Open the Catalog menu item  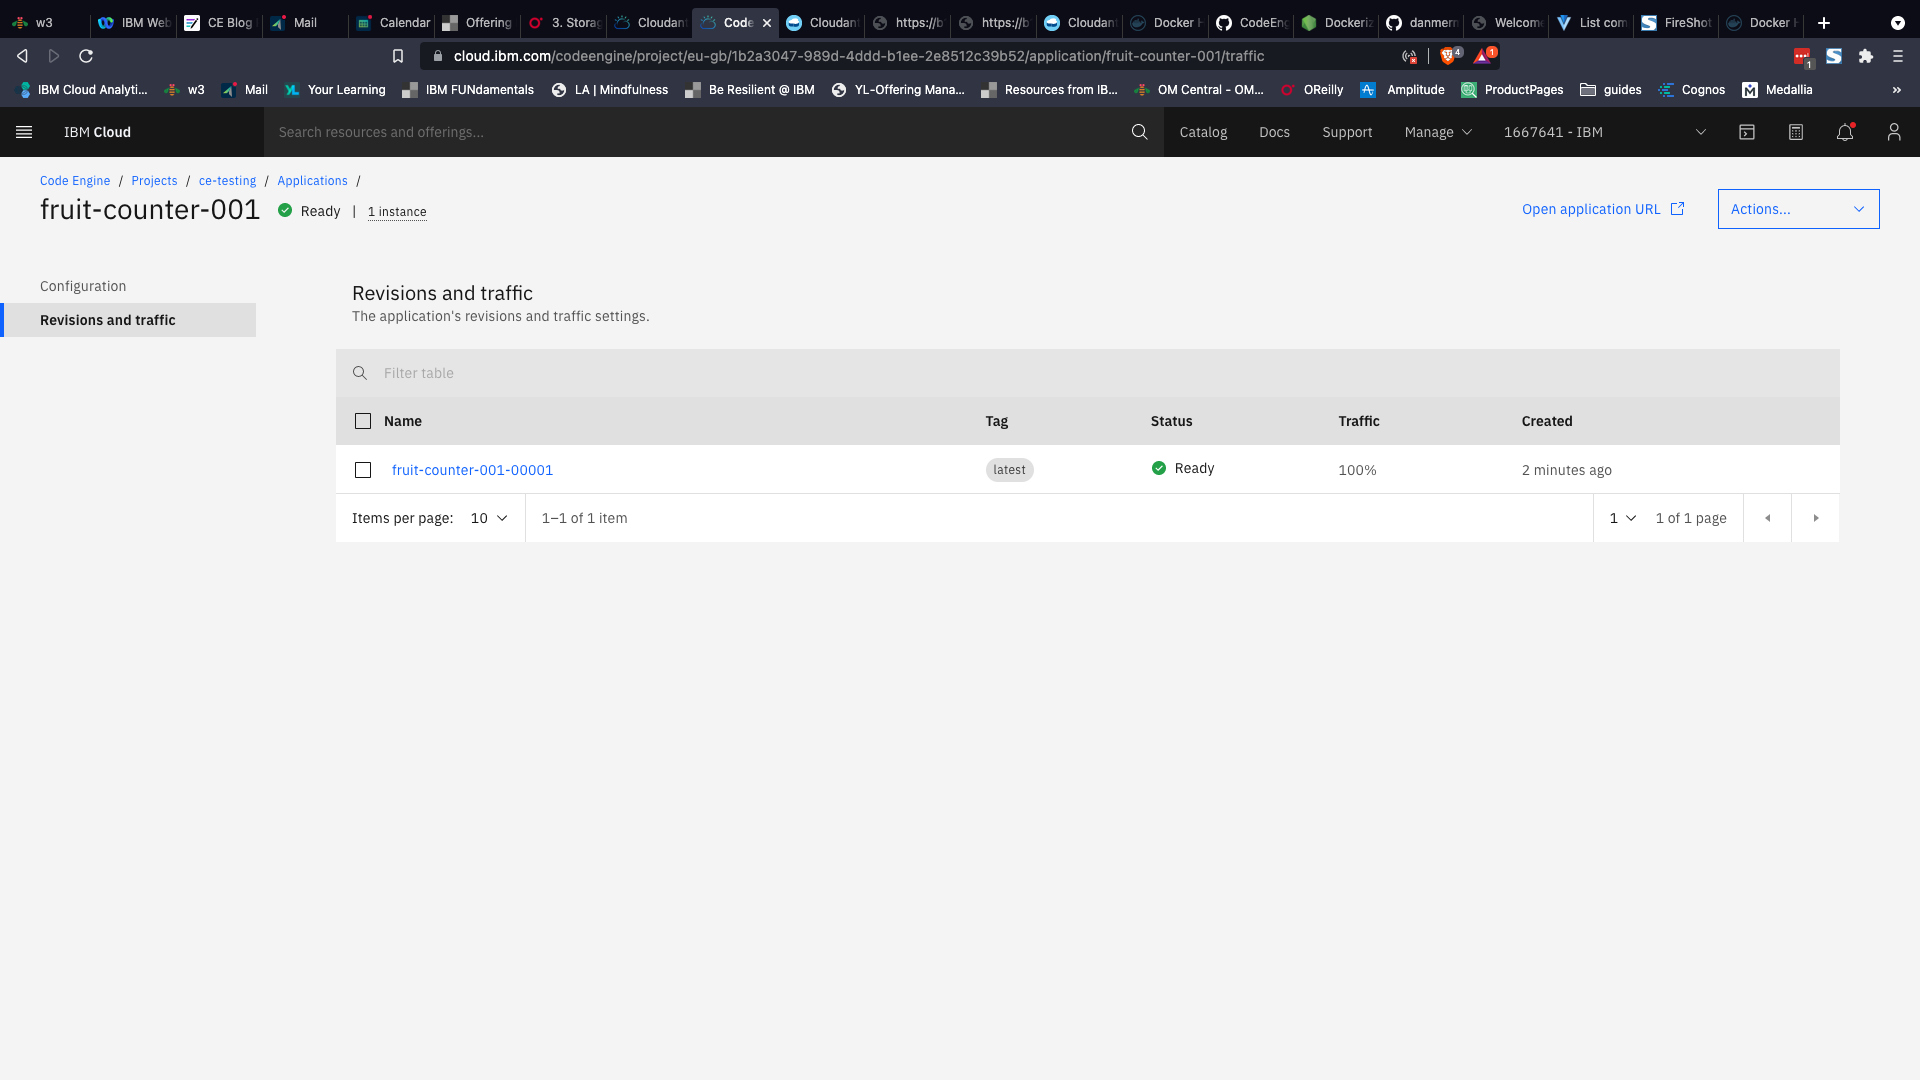point(1203,132)
